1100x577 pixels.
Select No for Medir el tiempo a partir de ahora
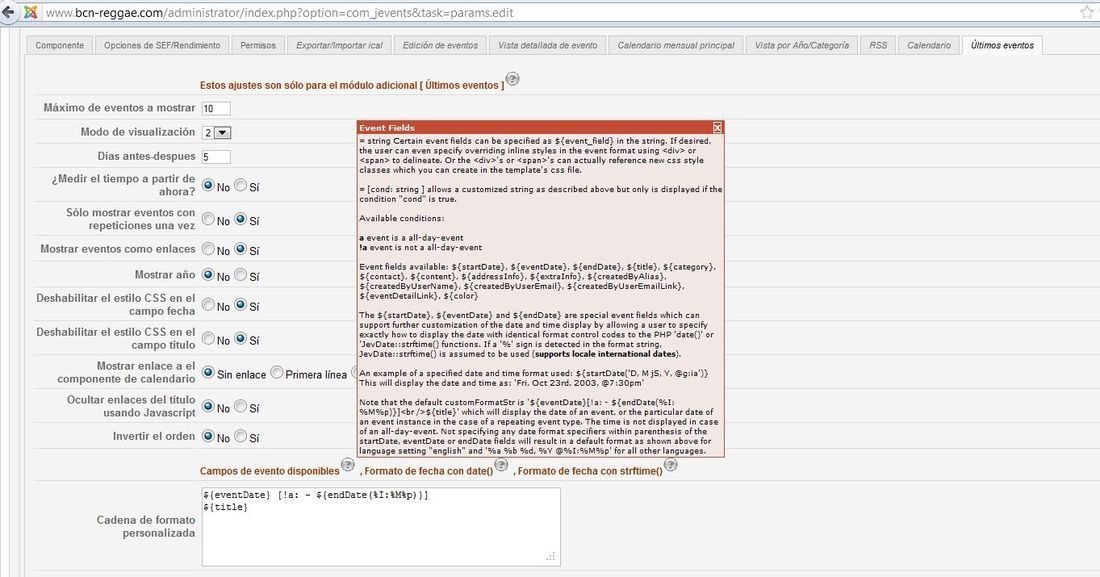(x=208, y=185)
